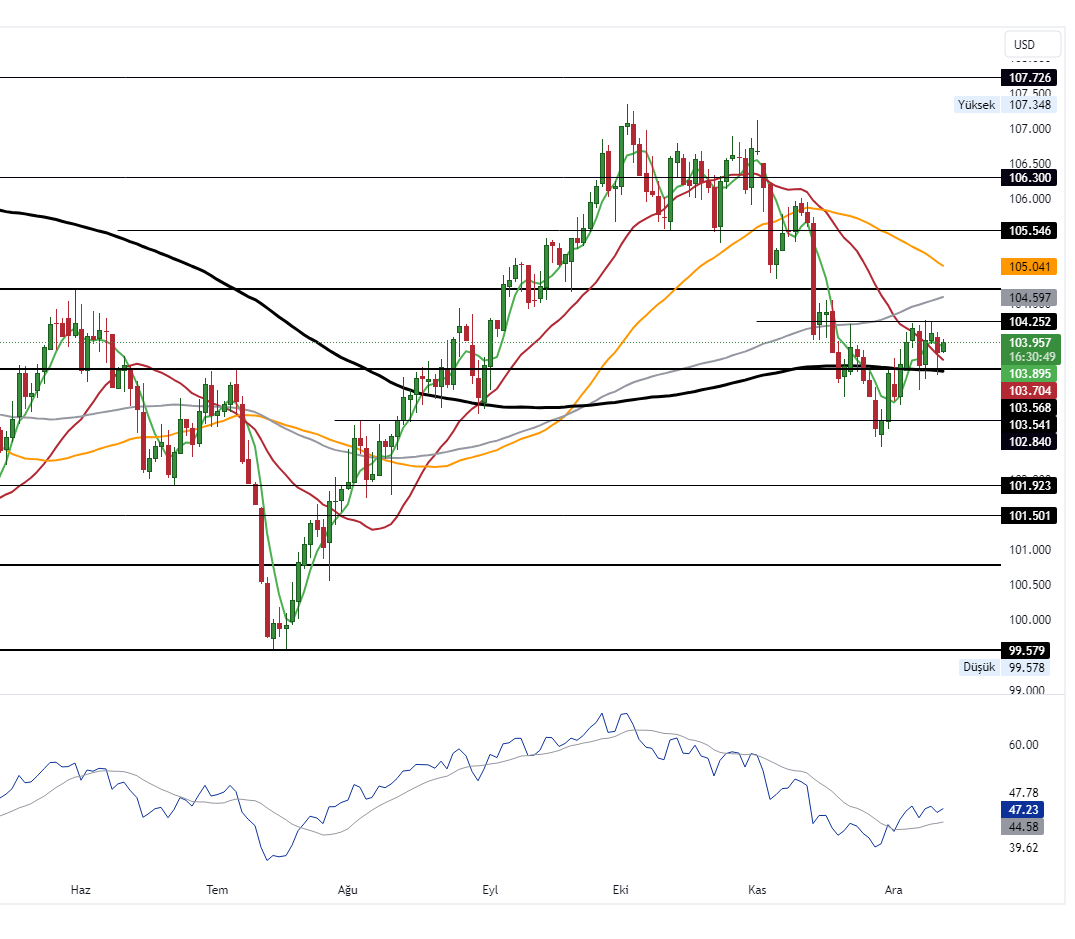The image size is (1075, 939).
Task: Select the orange 105.041 moving average label
Action: 1029,267
